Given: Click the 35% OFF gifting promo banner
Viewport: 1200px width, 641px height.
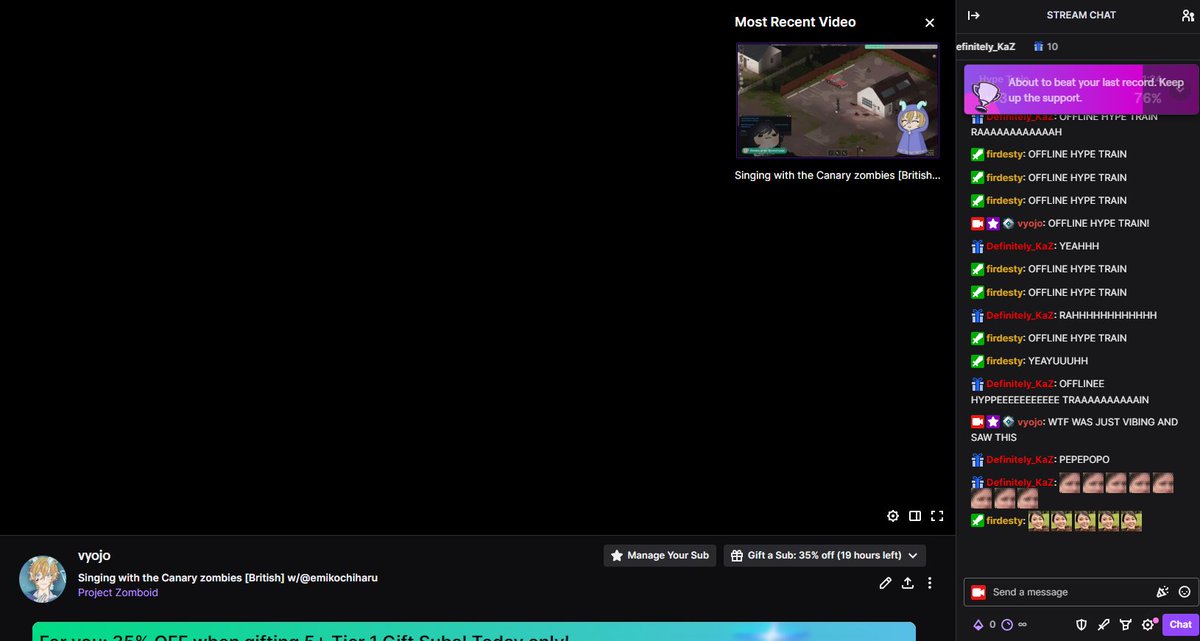Looking at the screenshot, I should click(x=473, y=632).
